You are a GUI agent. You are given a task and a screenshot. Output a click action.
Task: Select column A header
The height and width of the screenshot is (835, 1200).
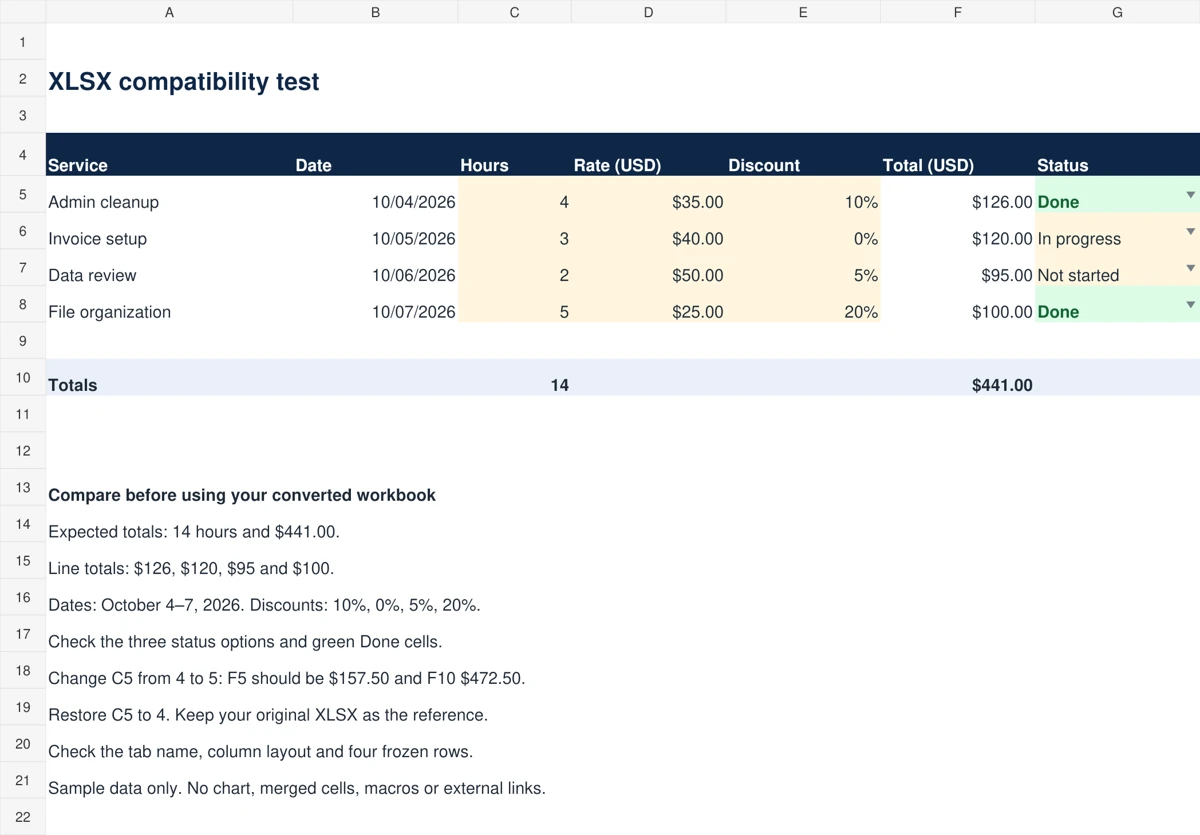click(x=169, y=12)
